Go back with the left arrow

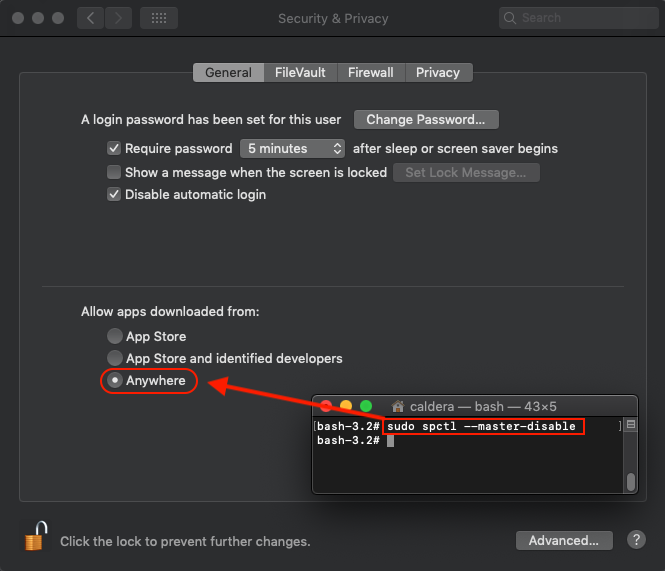coord(90,18)
